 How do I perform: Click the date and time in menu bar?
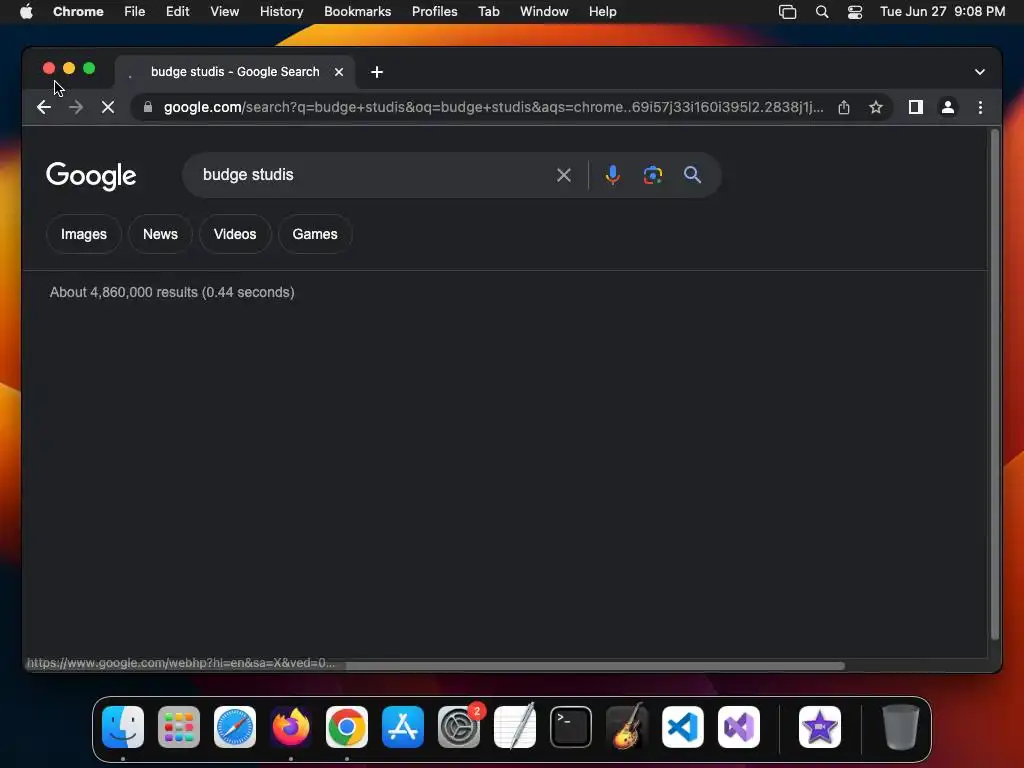tap(942, 12)
